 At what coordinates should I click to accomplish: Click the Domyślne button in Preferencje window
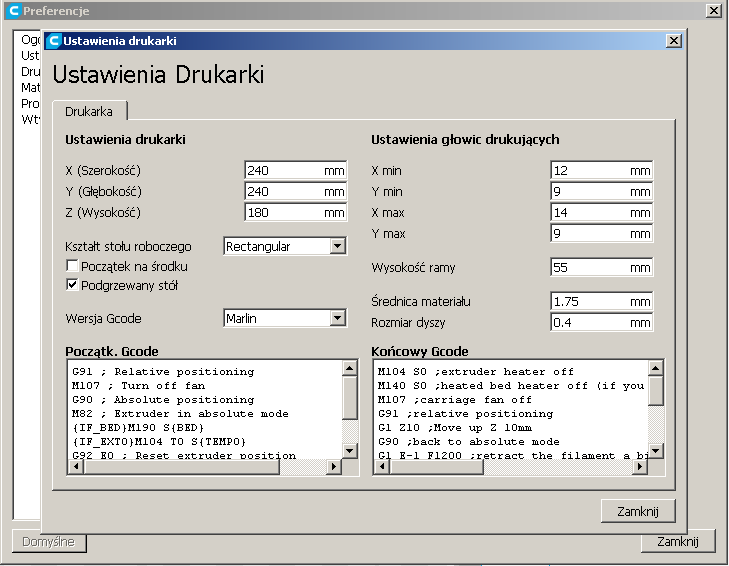pyautogui.click(x=49, y=542)
